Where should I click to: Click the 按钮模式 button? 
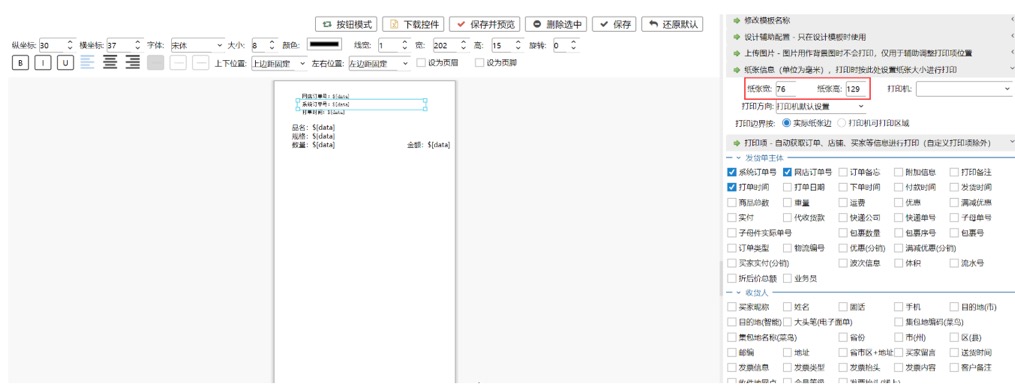(x=346, y=25)
